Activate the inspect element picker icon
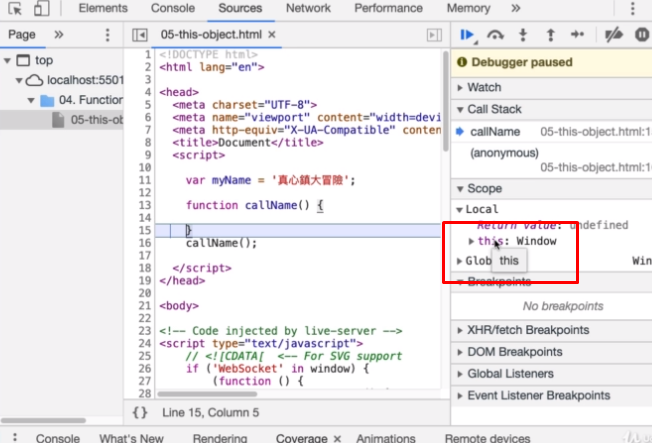The height and width of the screenshot is (443, 652). click(x=15, y=8)
